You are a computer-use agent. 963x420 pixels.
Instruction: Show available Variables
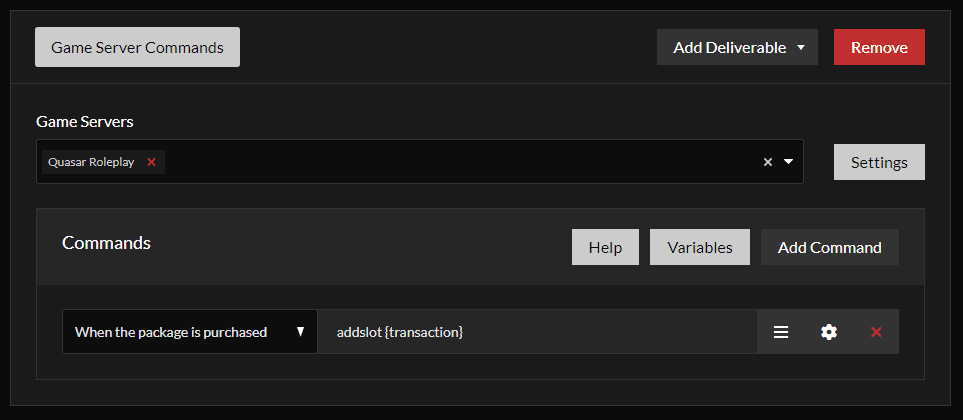[x=700, y=247]
